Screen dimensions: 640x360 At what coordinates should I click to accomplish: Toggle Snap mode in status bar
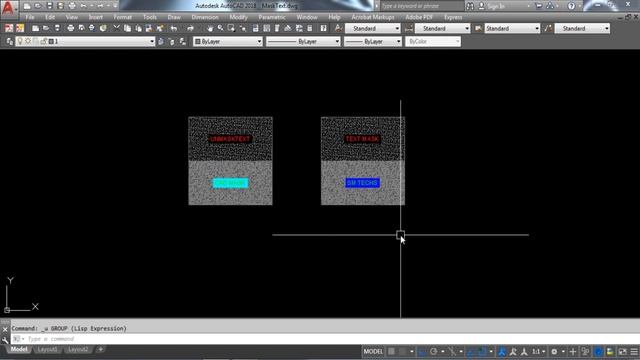pos(404,351)
